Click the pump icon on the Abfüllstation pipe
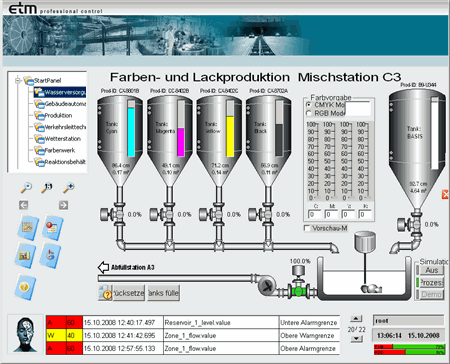450x364 pixels. pyautogui.click(x=267, y=286)
